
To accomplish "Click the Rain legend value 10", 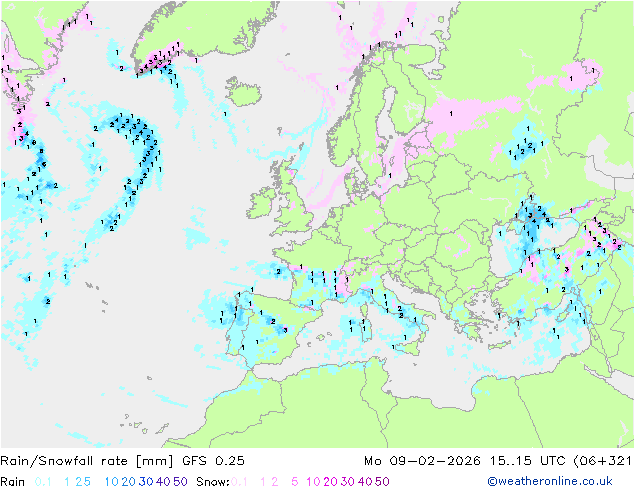I will click(112, 482).
